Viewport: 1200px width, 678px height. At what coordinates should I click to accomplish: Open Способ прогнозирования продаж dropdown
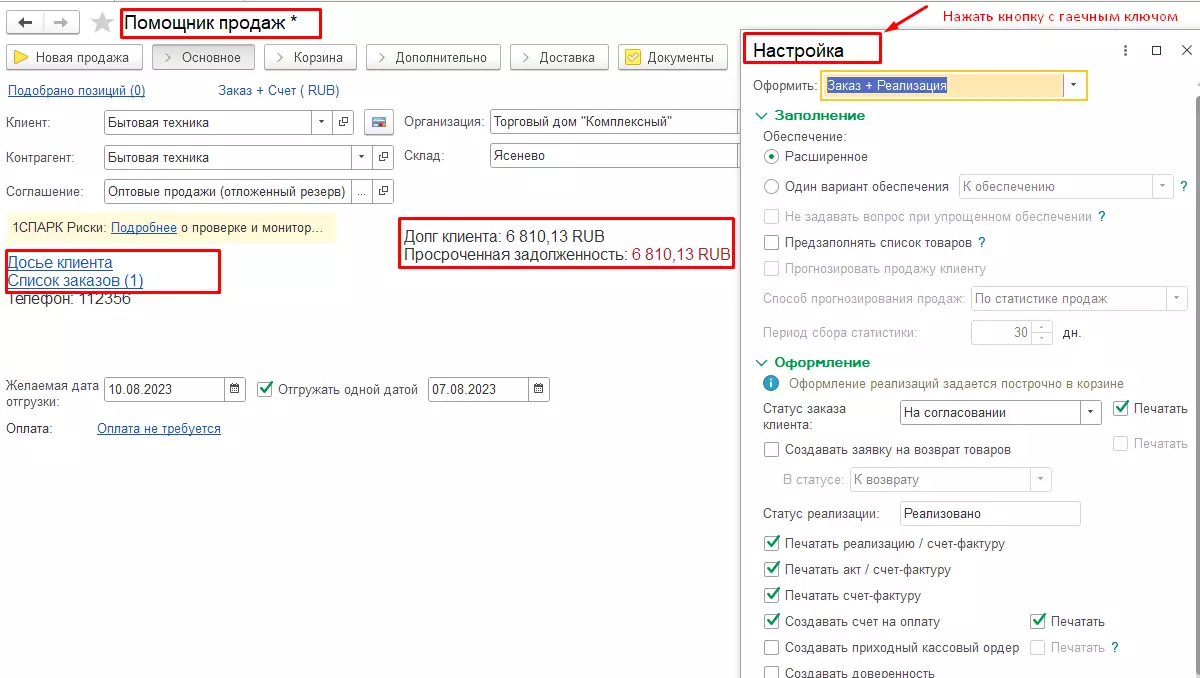pos(1175,298)
